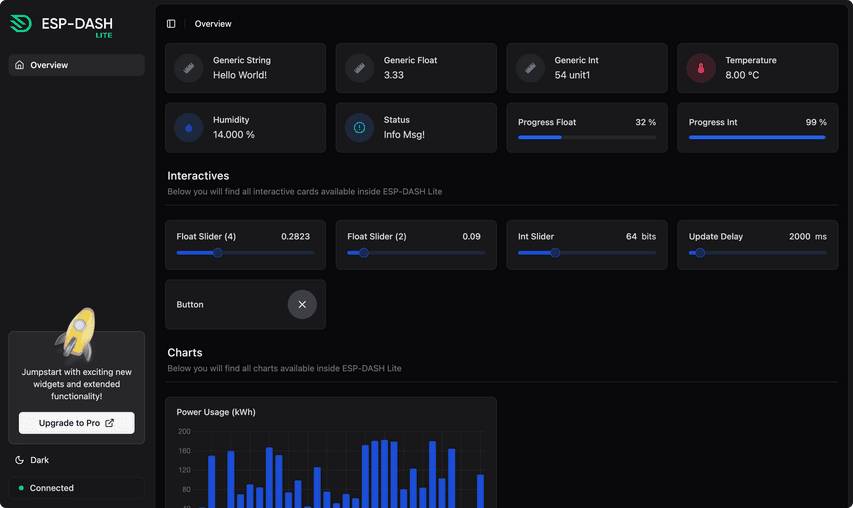Click the Connected status indicator

click(x=76, y=488)
